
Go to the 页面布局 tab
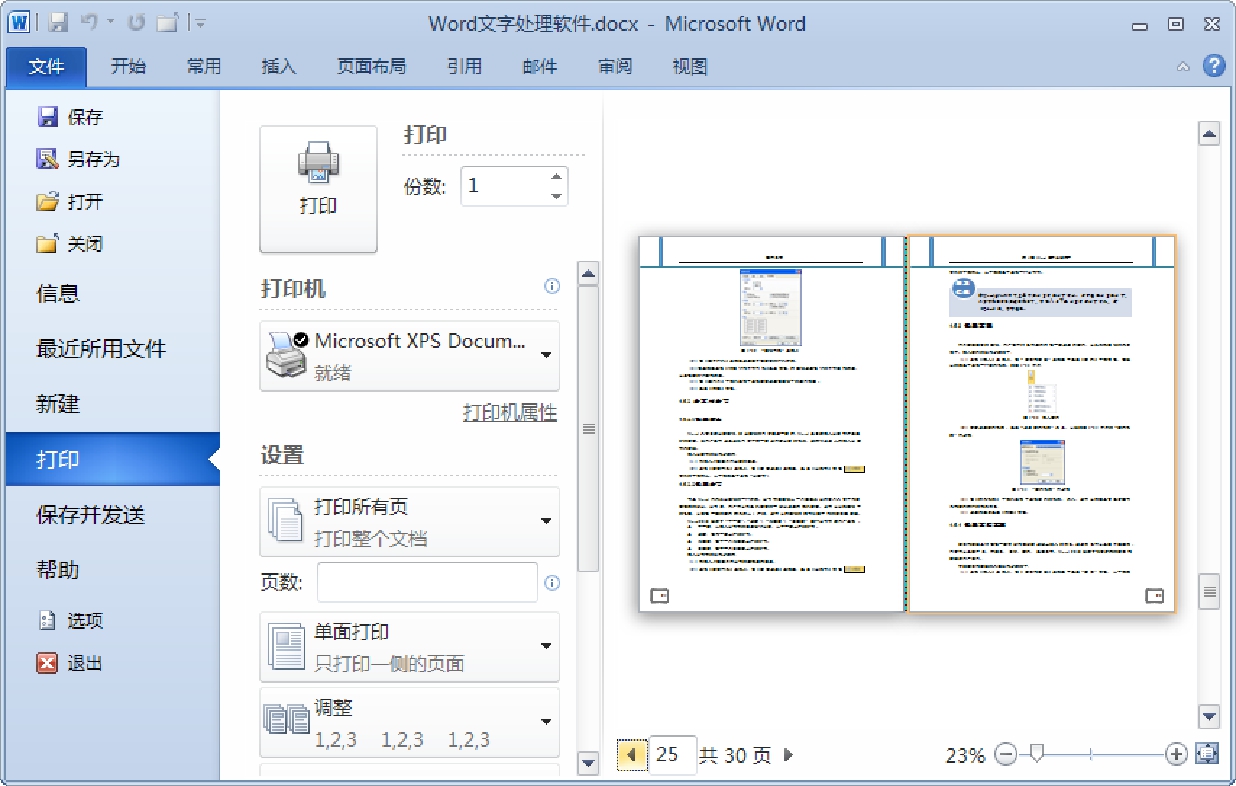pyautogui.click(x=372, y=66)
